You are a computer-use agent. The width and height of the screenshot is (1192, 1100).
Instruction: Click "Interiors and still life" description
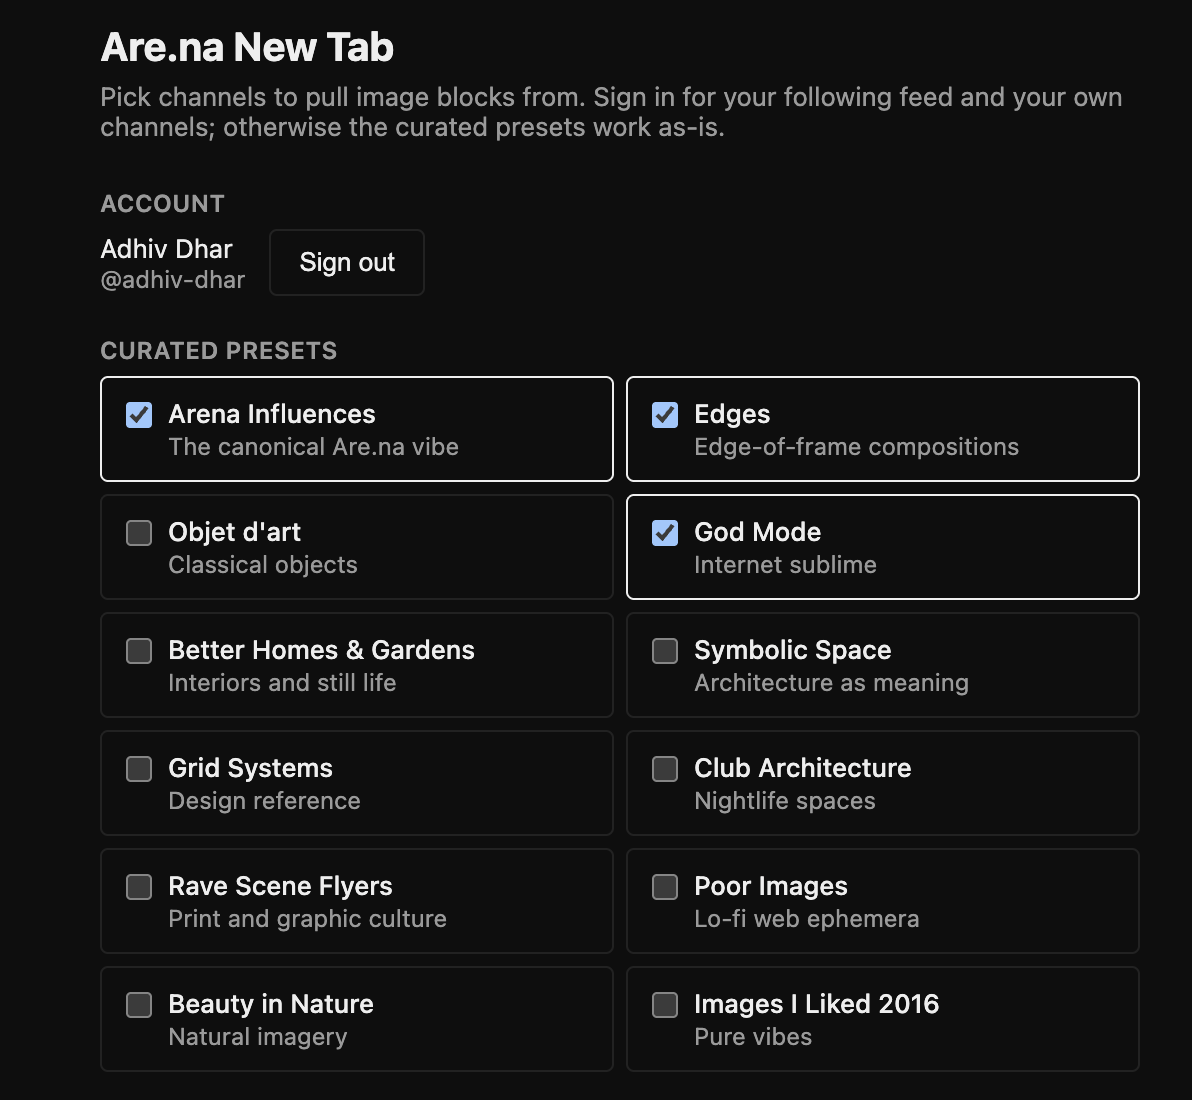point(282,683)
